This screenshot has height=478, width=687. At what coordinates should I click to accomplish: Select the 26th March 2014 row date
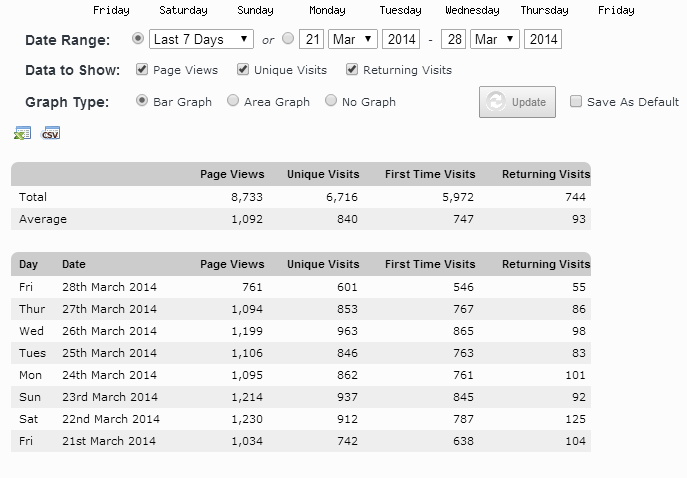[109, 331]
